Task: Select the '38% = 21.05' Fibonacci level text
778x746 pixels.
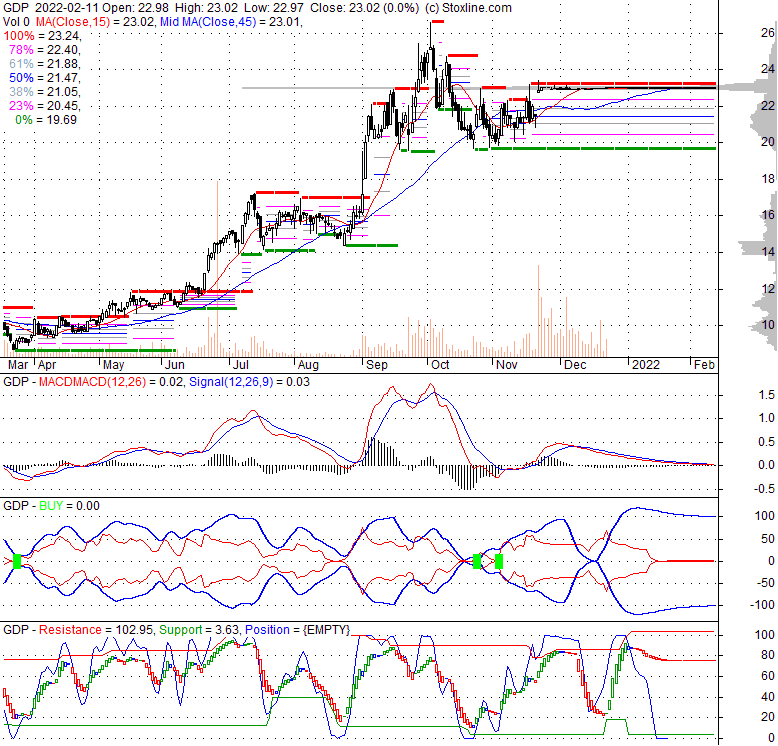Action: tap(45, 92)
